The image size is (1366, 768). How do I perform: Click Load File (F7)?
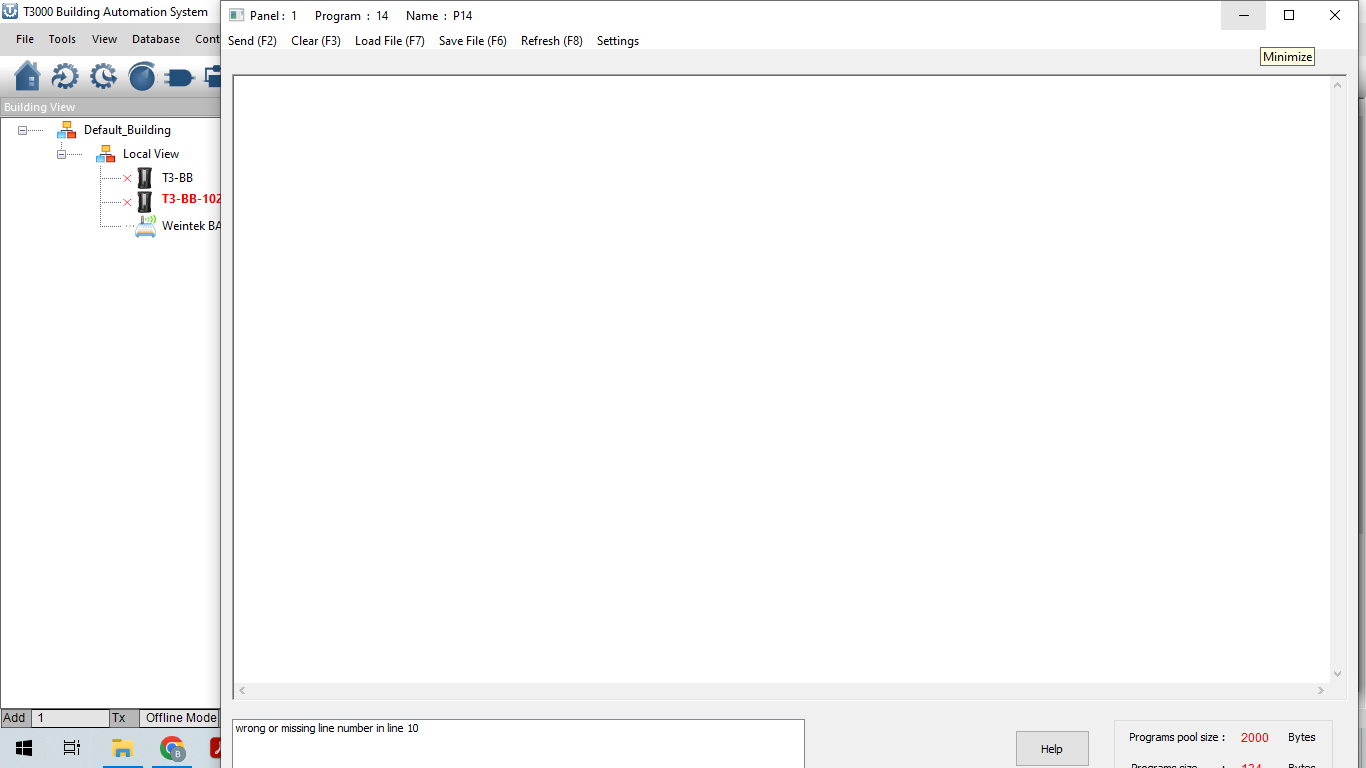389,41
